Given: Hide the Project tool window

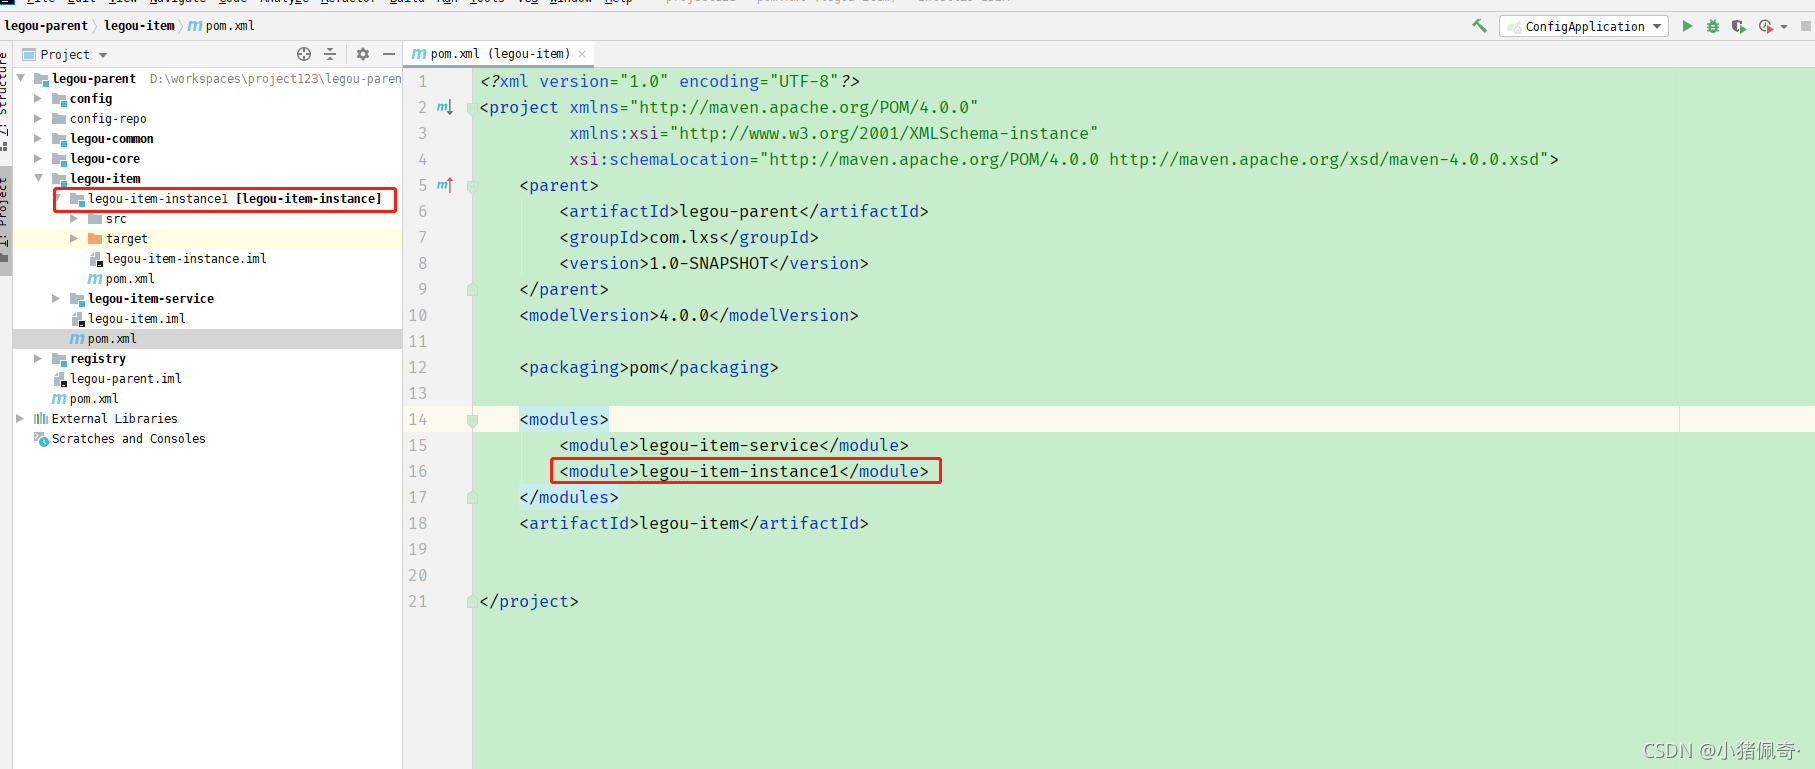Looking at the screenshot, I should (x=389, y=54).
